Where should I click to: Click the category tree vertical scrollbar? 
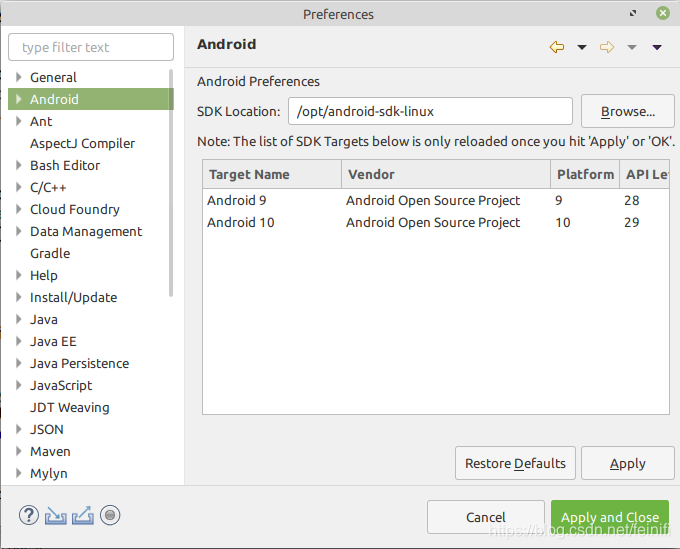coord(171,183)
